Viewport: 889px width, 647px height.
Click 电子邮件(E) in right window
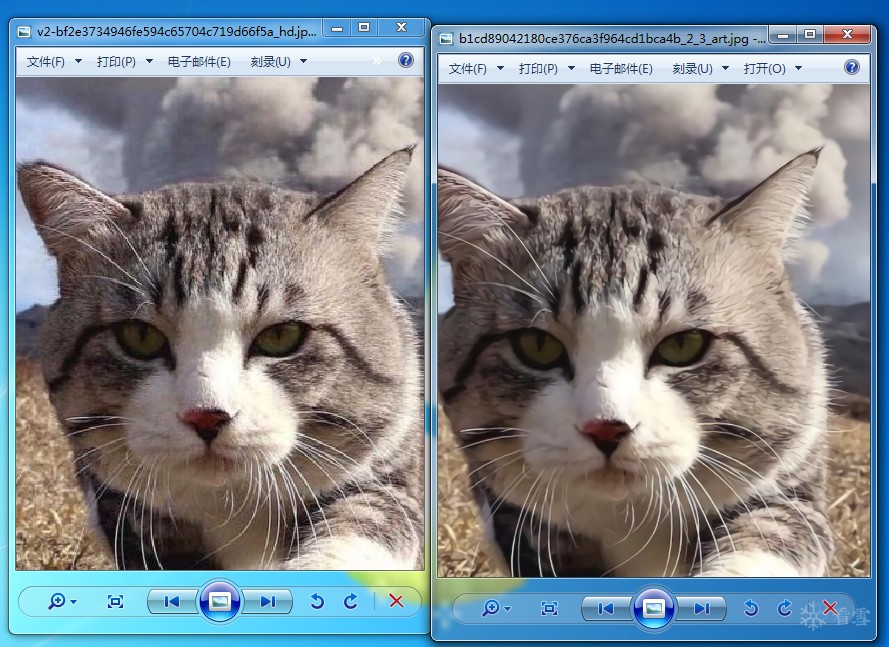pyautogui.click(x=621, y=69)
